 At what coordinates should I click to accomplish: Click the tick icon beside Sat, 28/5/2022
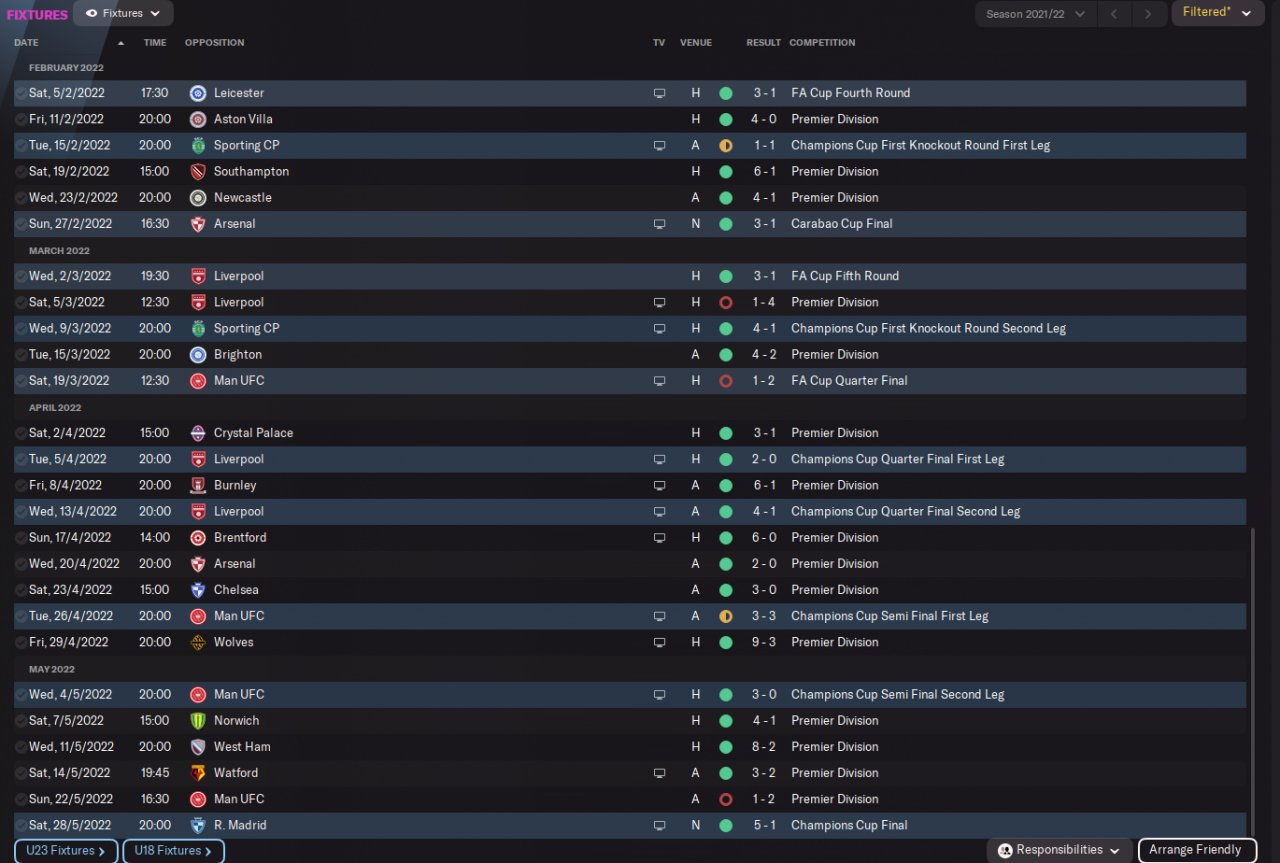coord(21,825)
